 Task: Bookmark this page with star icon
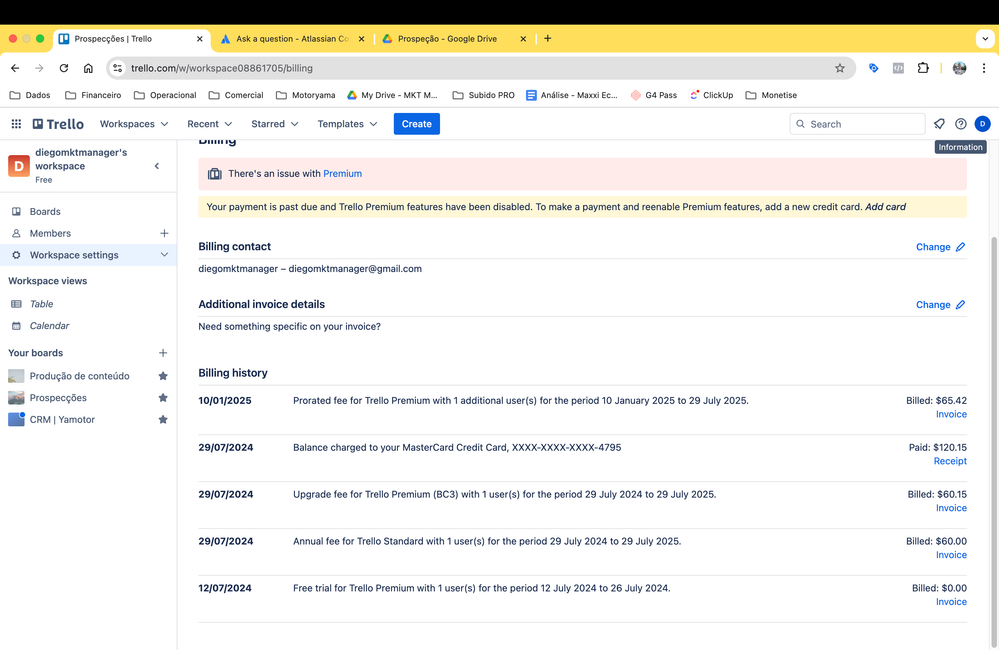840,68
